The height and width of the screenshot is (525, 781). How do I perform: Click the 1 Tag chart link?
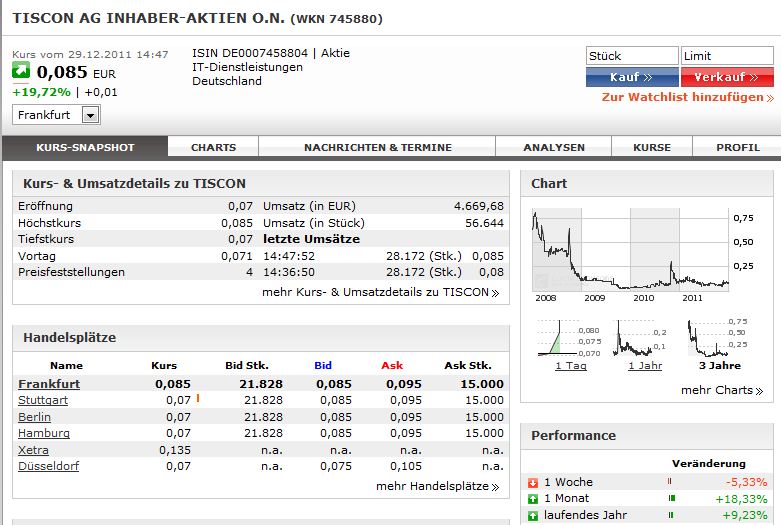571,366
